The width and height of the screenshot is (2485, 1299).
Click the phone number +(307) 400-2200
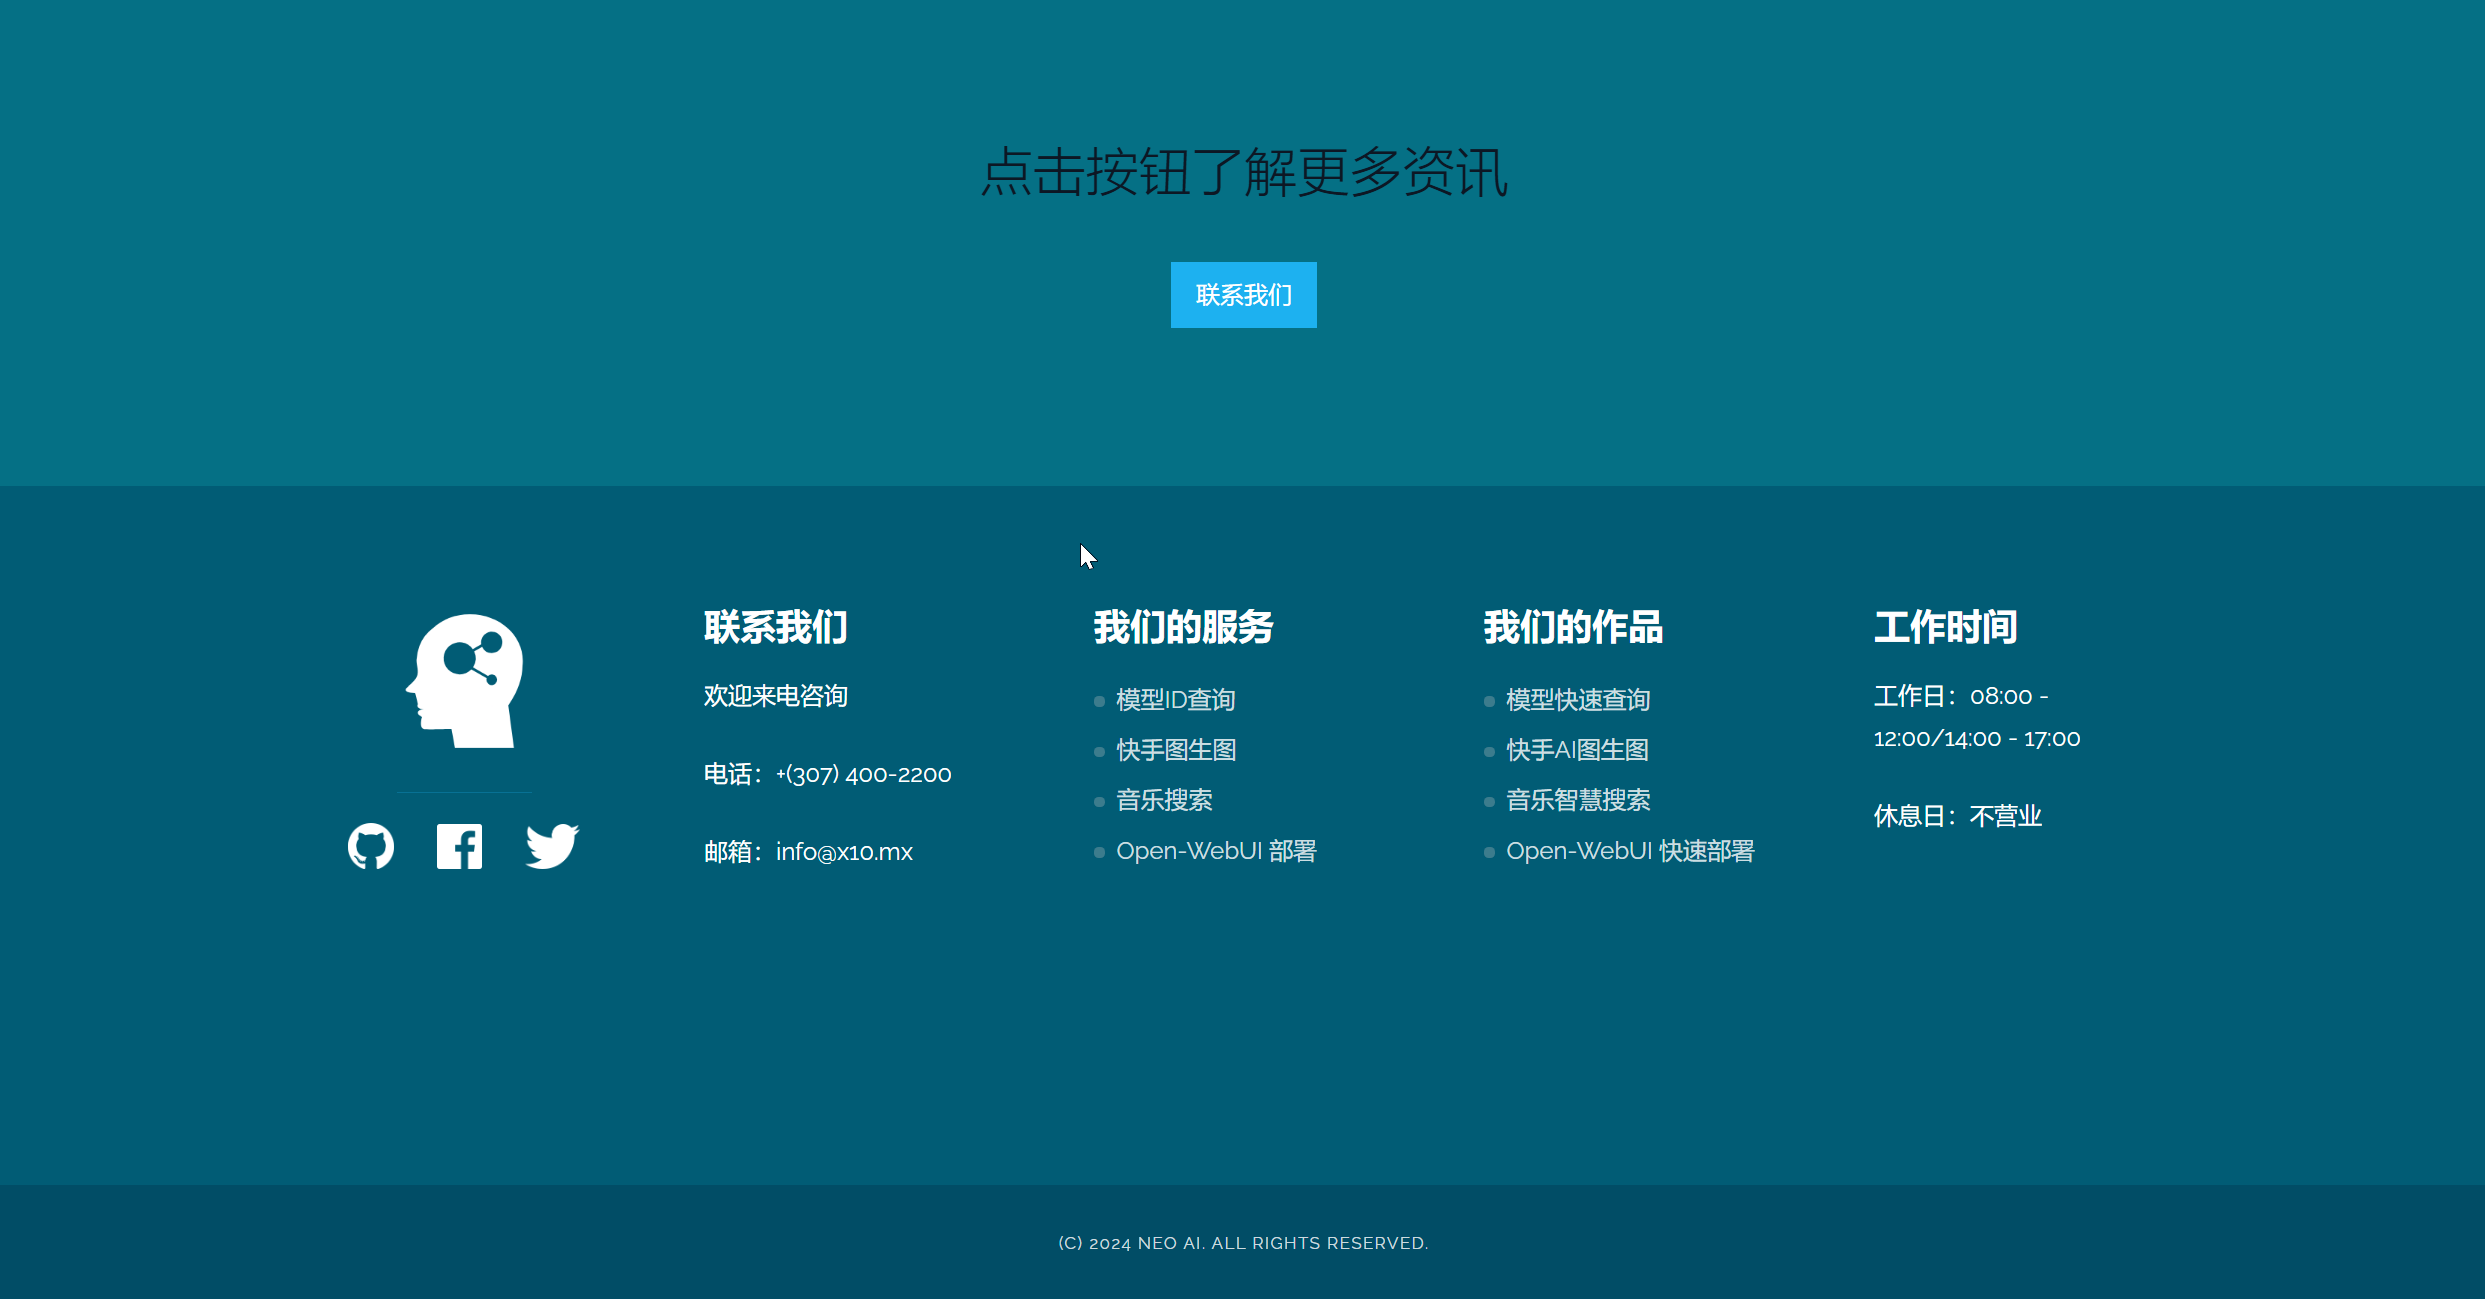[863, 774]
